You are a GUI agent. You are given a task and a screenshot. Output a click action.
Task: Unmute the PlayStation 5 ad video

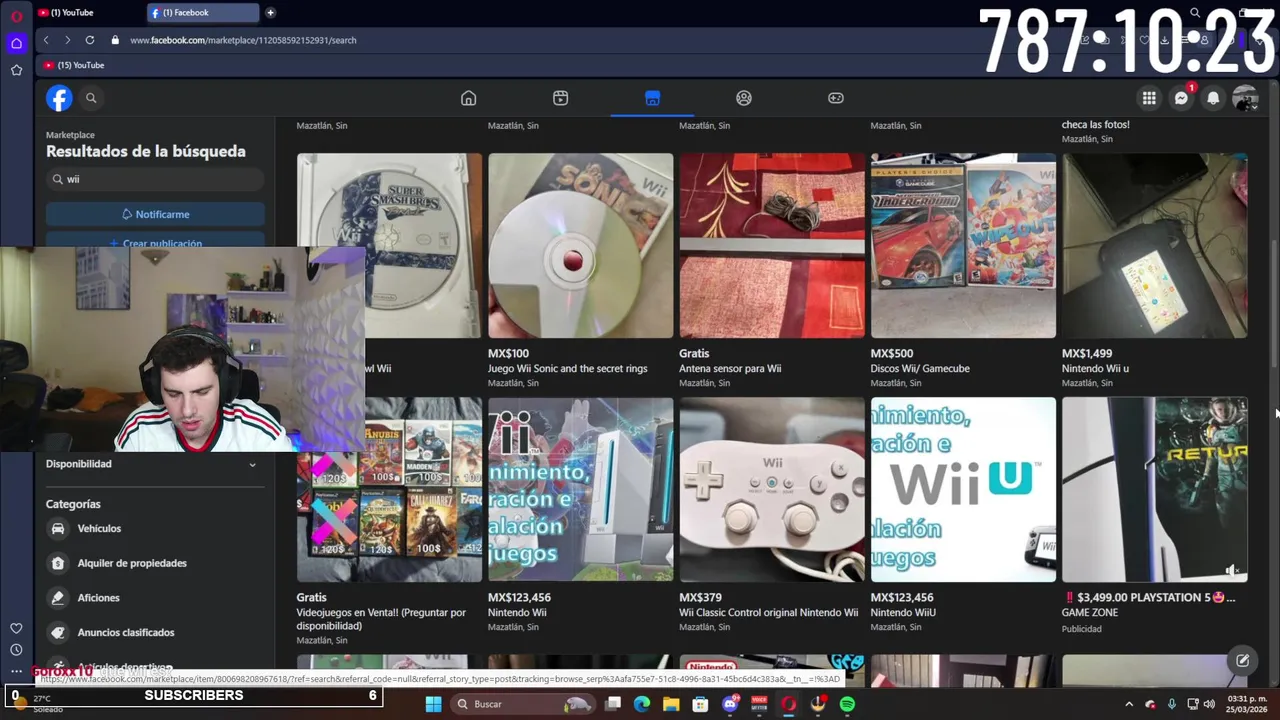click(x=1232, y=570)
